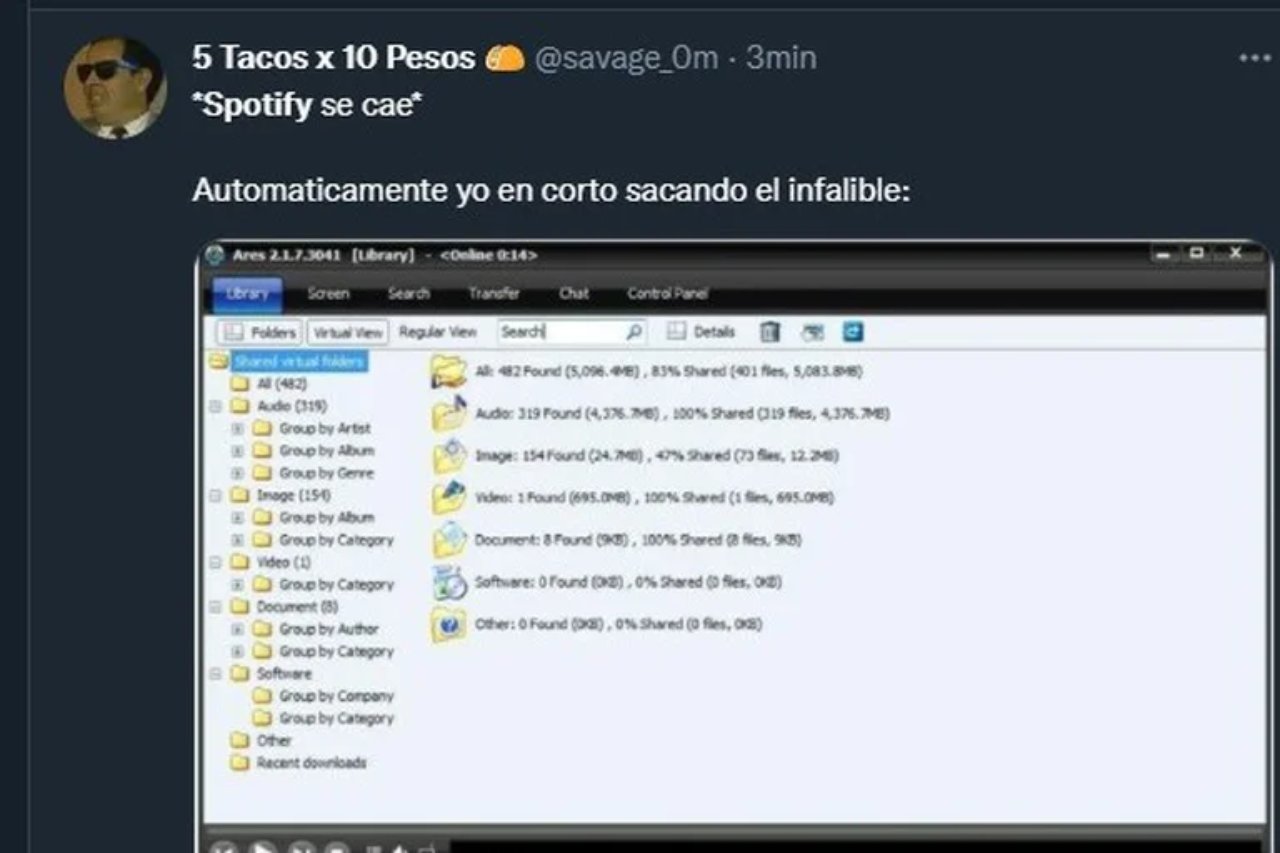Open the bold Spotify link in the tweet
1280x853 pixels.
point(257,105)
